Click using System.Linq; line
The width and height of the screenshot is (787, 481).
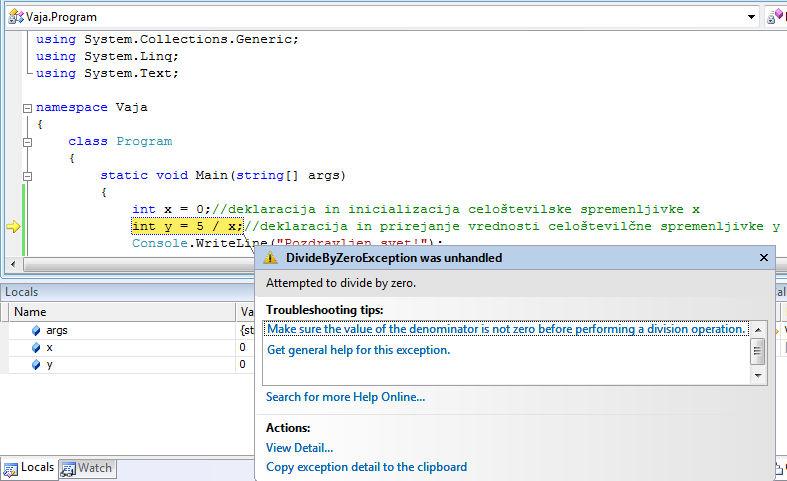pyautogui.click(x=107, y=56)
